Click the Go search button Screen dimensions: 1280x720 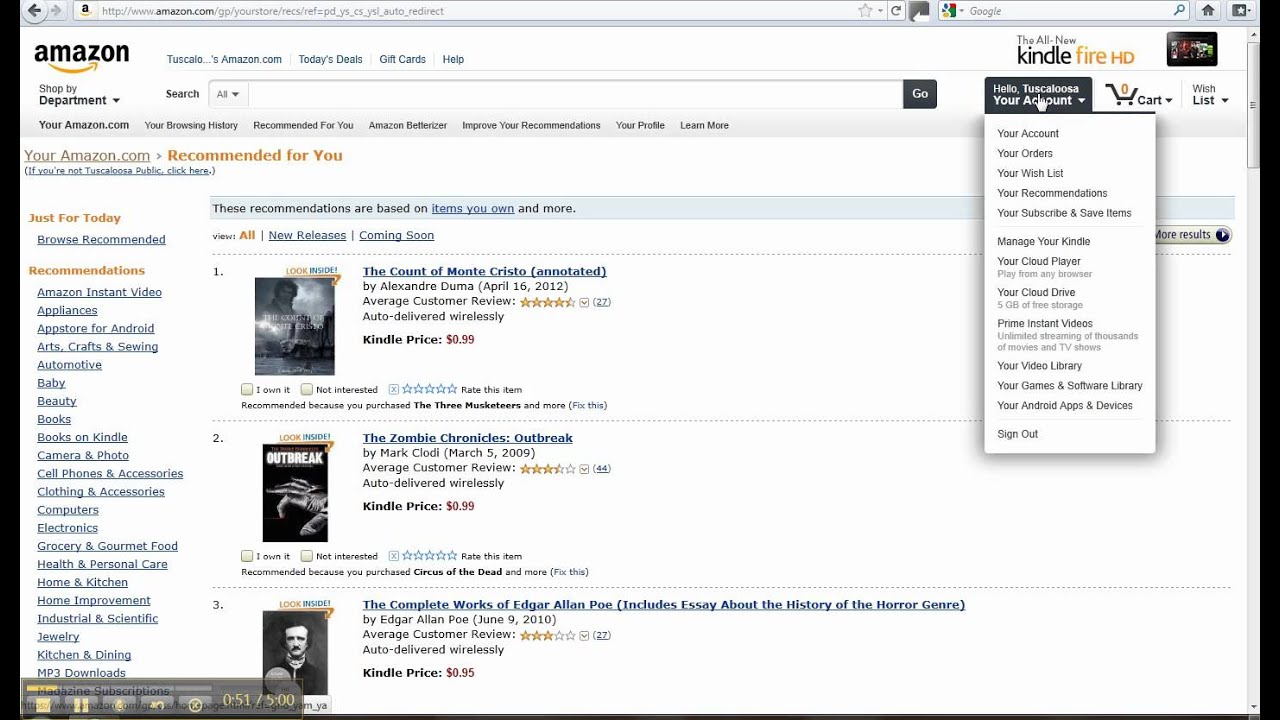[920, 94]
